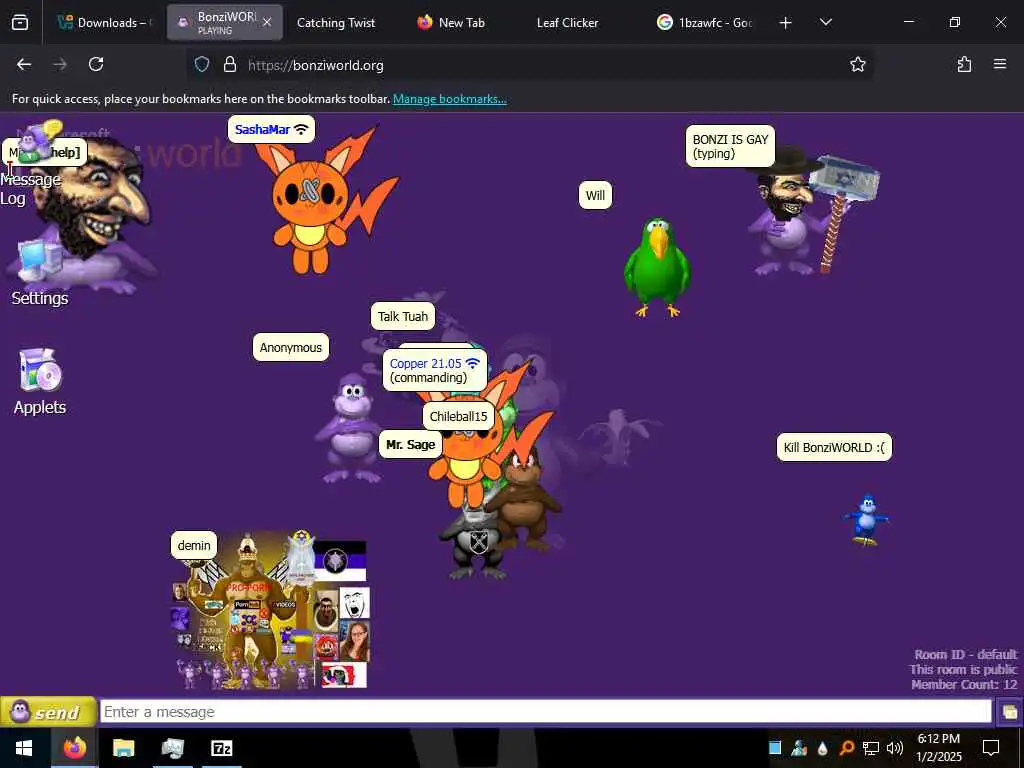Viewport: 1024px width, 768px height.
Task: Focus the Enter a message field
Action: pyautogui.click(x=545, y=712)
